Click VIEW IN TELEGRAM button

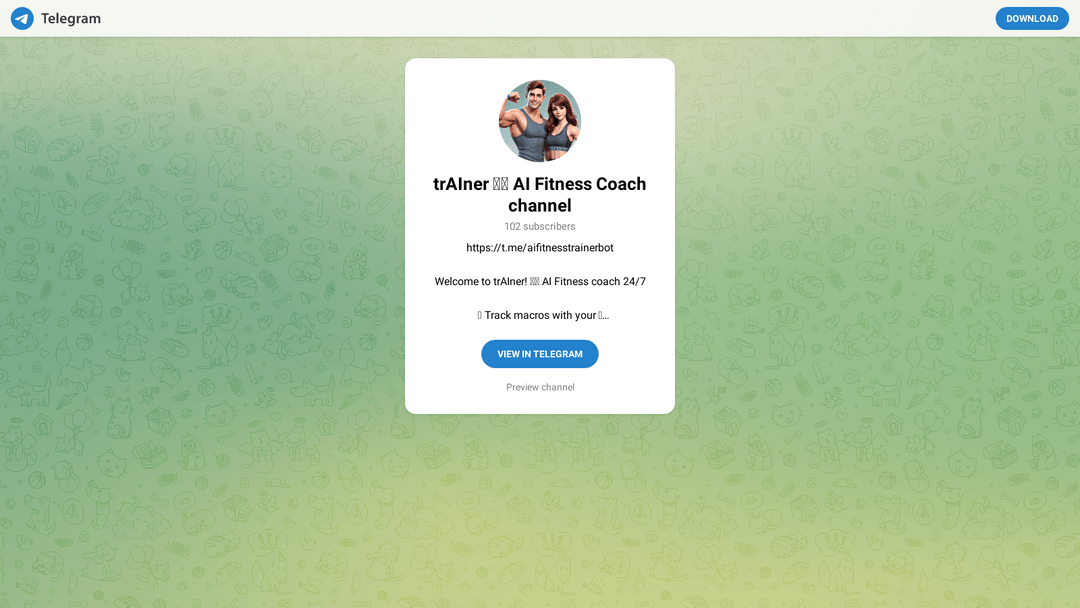tap(540, 354)
